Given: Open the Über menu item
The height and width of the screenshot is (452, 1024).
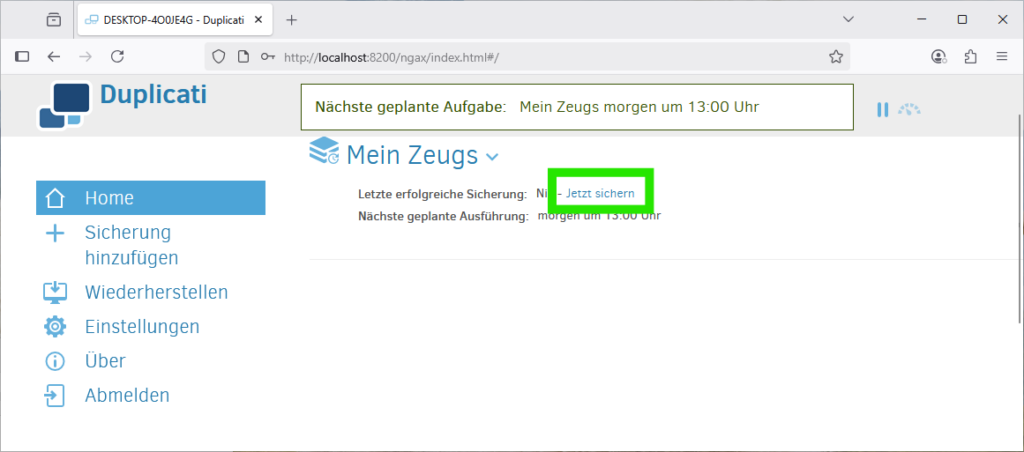Looking at the screenshot, I should click(x=104, y=361).
